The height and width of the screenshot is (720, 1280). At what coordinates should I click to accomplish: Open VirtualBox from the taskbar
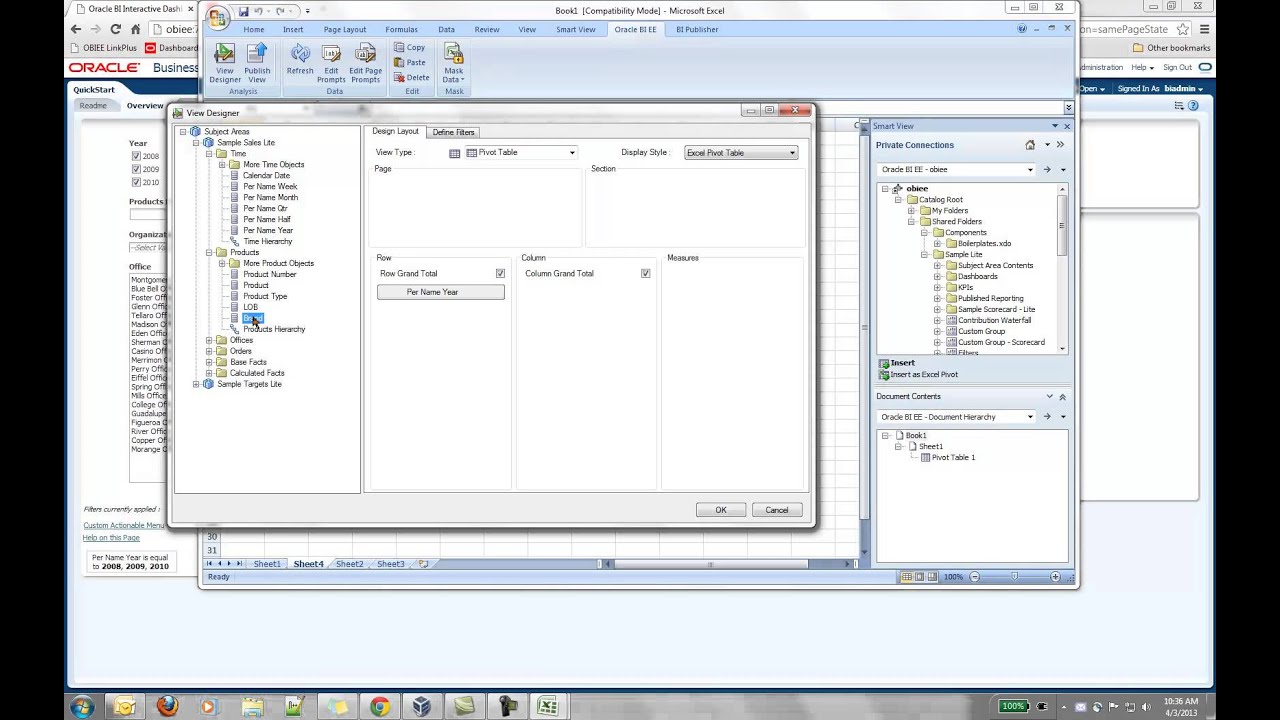421,707
